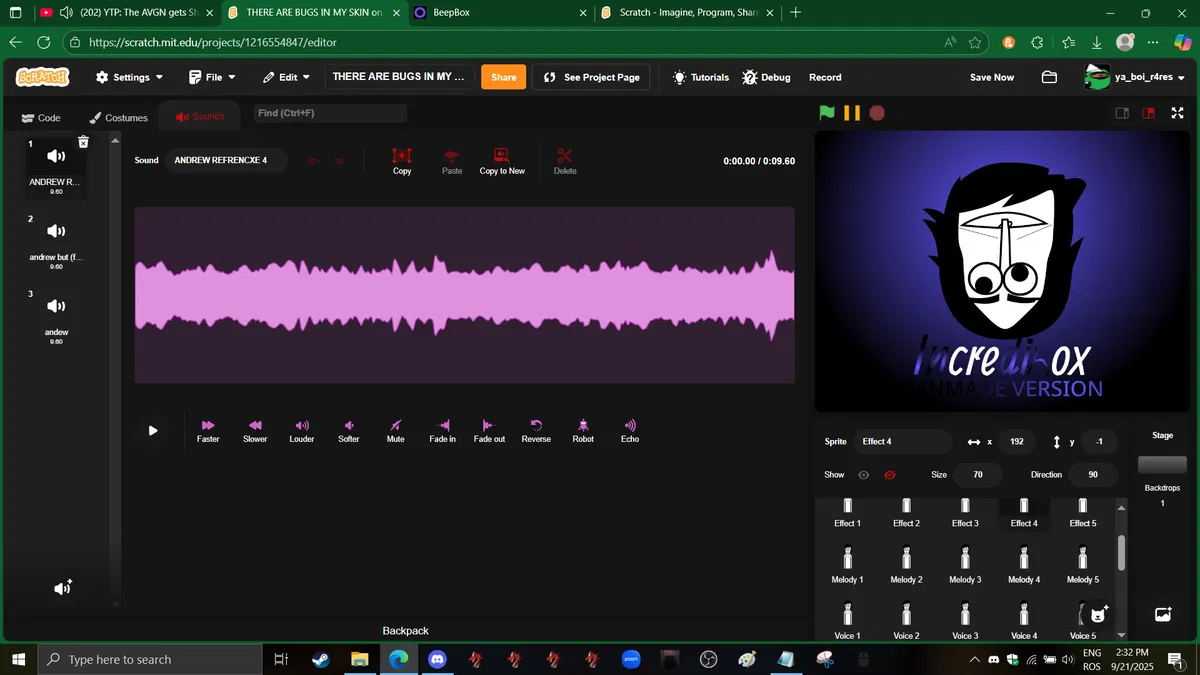Image resolution: width=1200 pixels, height=675 pixels.
Task: Edit the sound name field
Action: 227,160
